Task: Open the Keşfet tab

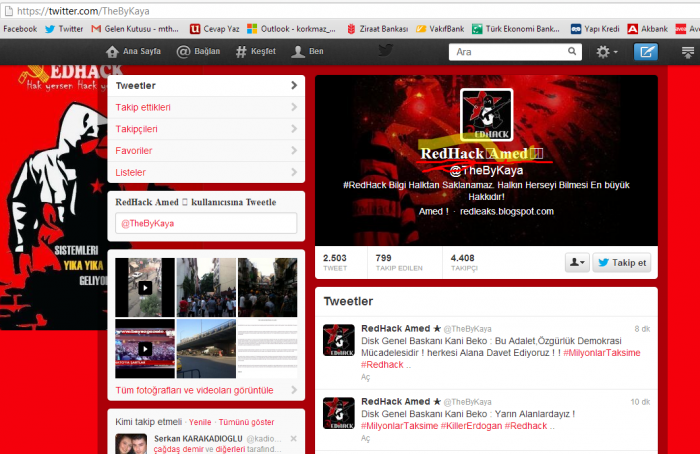Action: point(254,51)
